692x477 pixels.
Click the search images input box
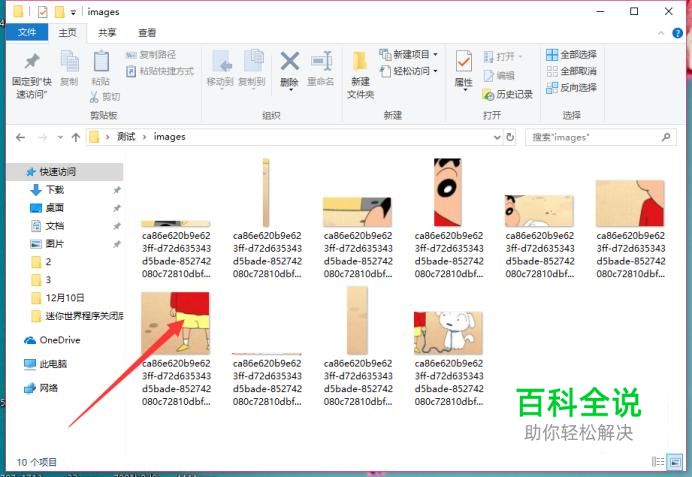tap(600, 137)
